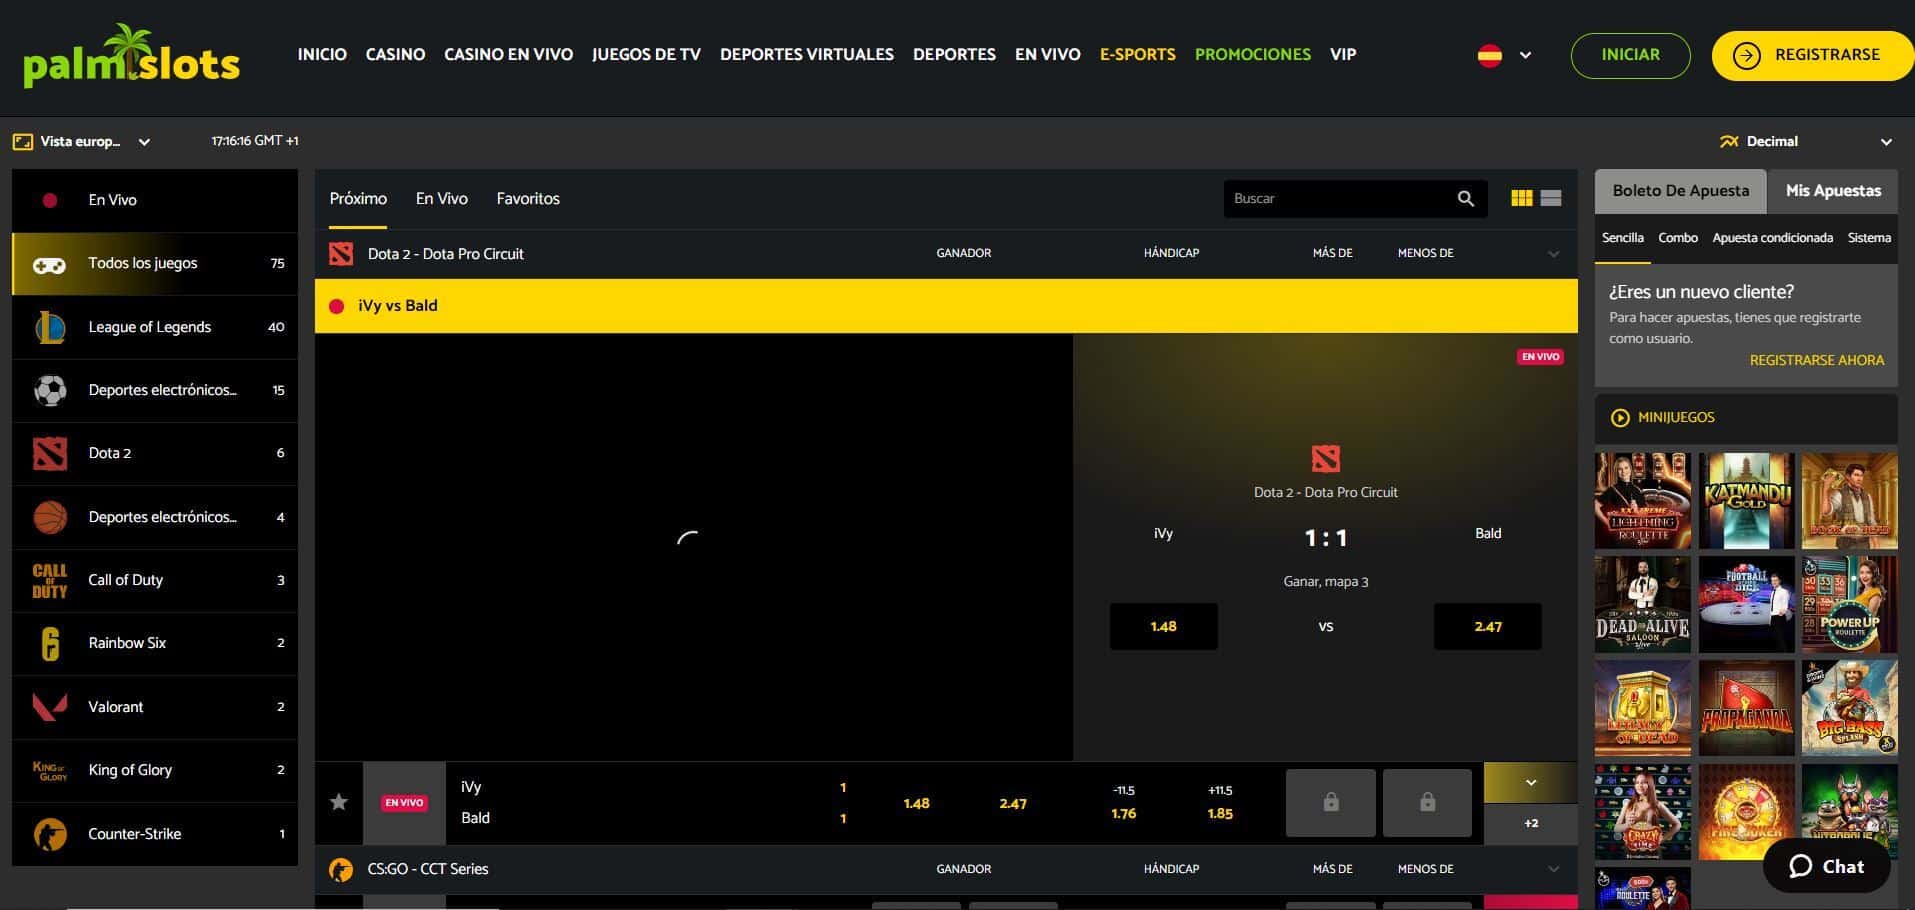This screenshot has width=1915, height=910.
Task: Favorite the iVy vs Bald match star
Action: point(339,802)
